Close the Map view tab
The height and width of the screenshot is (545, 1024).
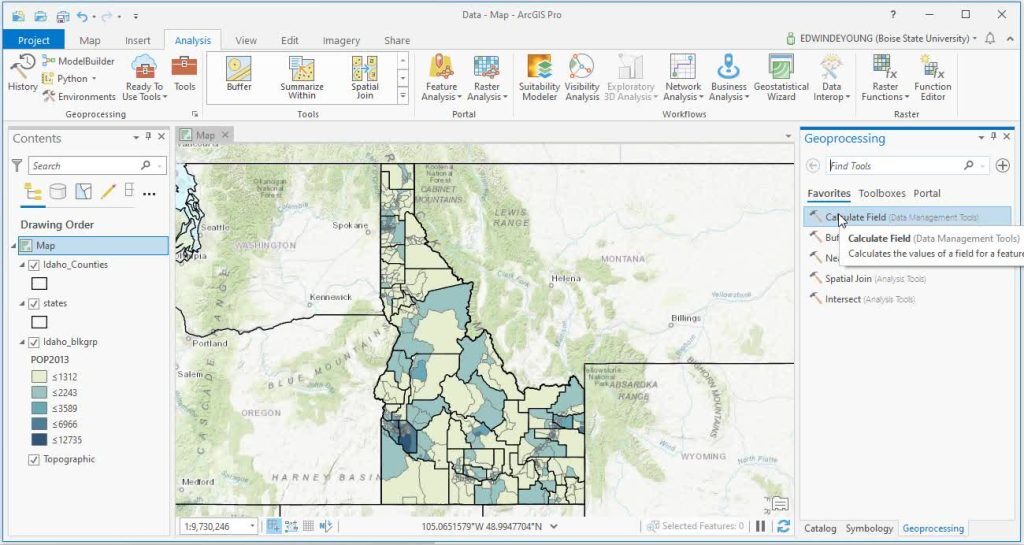pyautogui.click(x=225, y=135)
